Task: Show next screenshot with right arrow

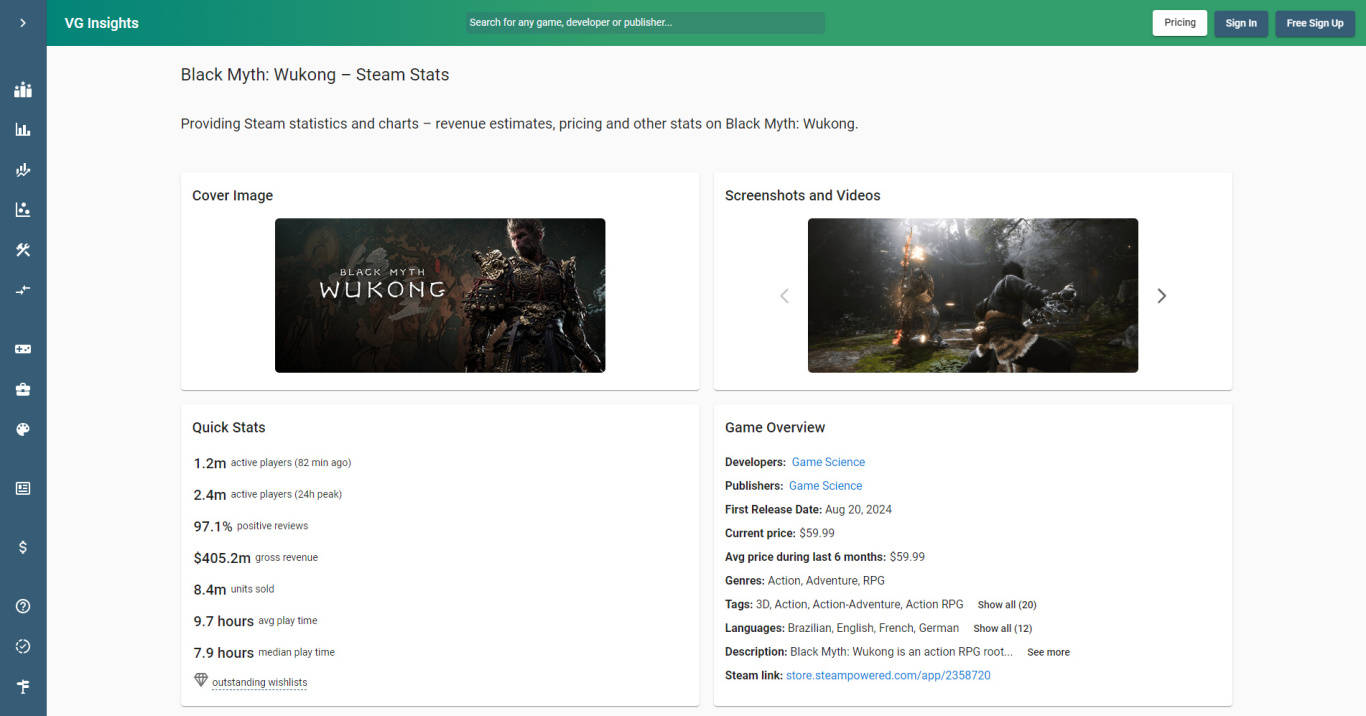Action: pos(1161,296)
